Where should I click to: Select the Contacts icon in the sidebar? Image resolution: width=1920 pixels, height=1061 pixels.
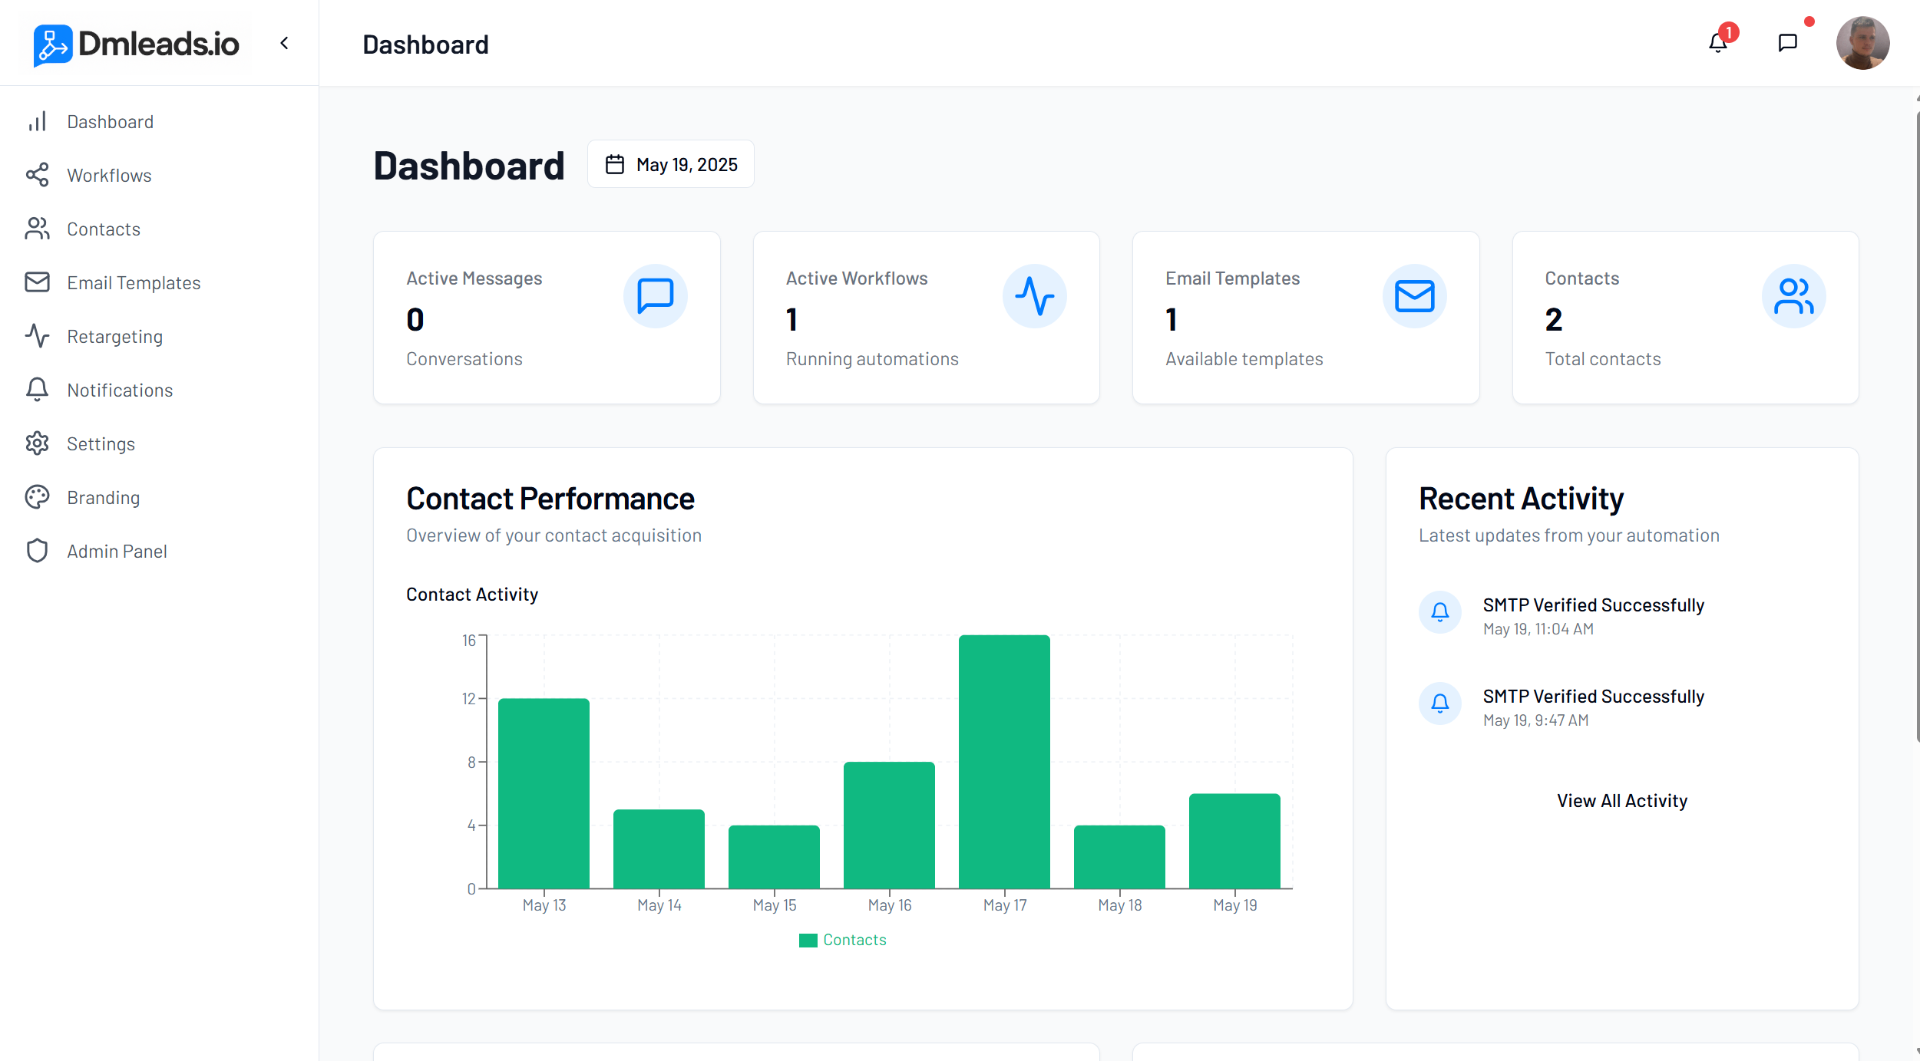click(37, 228)
